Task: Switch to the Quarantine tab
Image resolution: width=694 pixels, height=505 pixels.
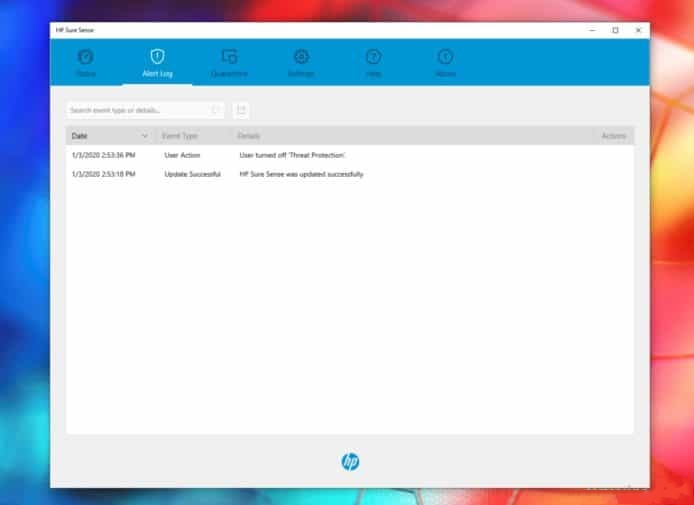Action: click(229, 63)
